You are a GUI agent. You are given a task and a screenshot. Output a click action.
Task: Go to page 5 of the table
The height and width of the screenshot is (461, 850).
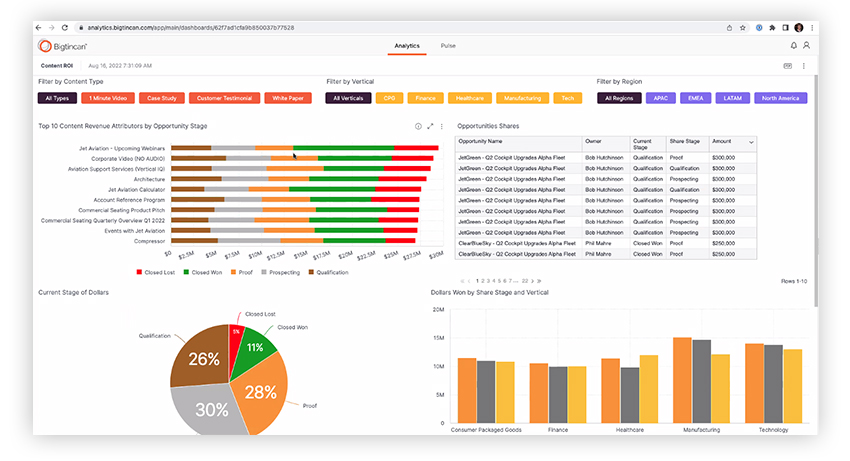tap(499, 281)
